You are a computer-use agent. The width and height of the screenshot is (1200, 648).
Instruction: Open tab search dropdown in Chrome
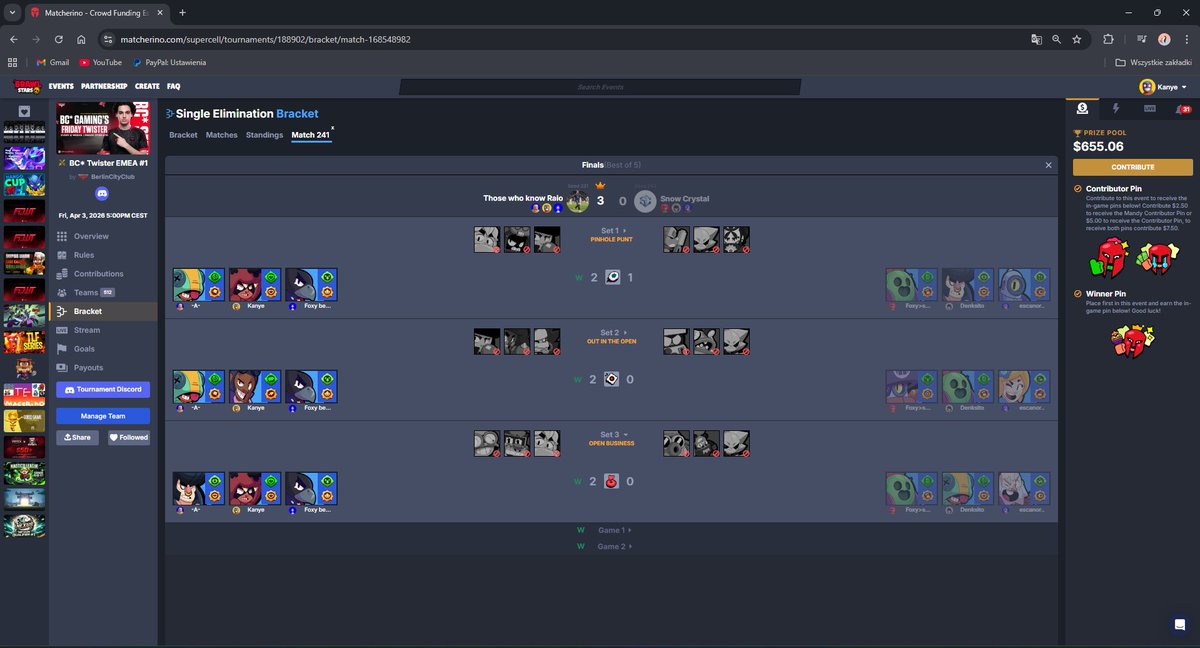click(x=11, y=13)
